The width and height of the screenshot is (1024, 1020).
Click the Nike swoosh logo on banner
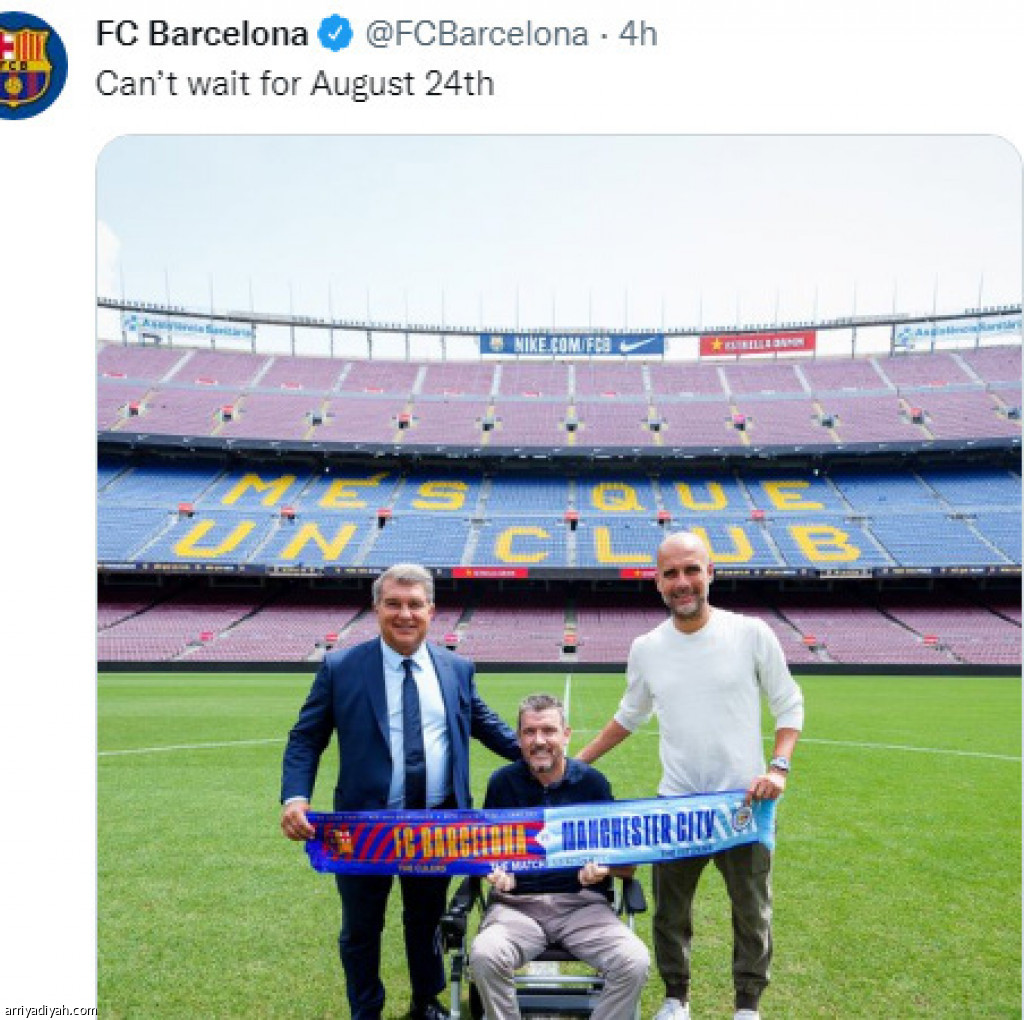click(637, 344)
